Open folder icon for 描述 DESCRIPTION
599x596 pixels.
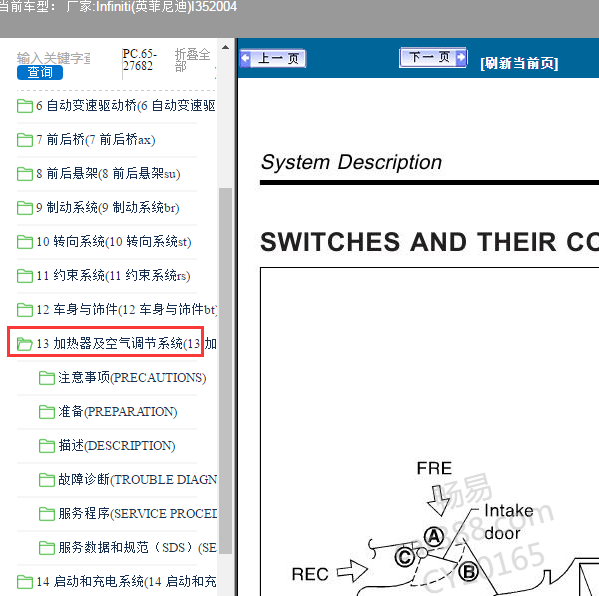click(47, 446)
